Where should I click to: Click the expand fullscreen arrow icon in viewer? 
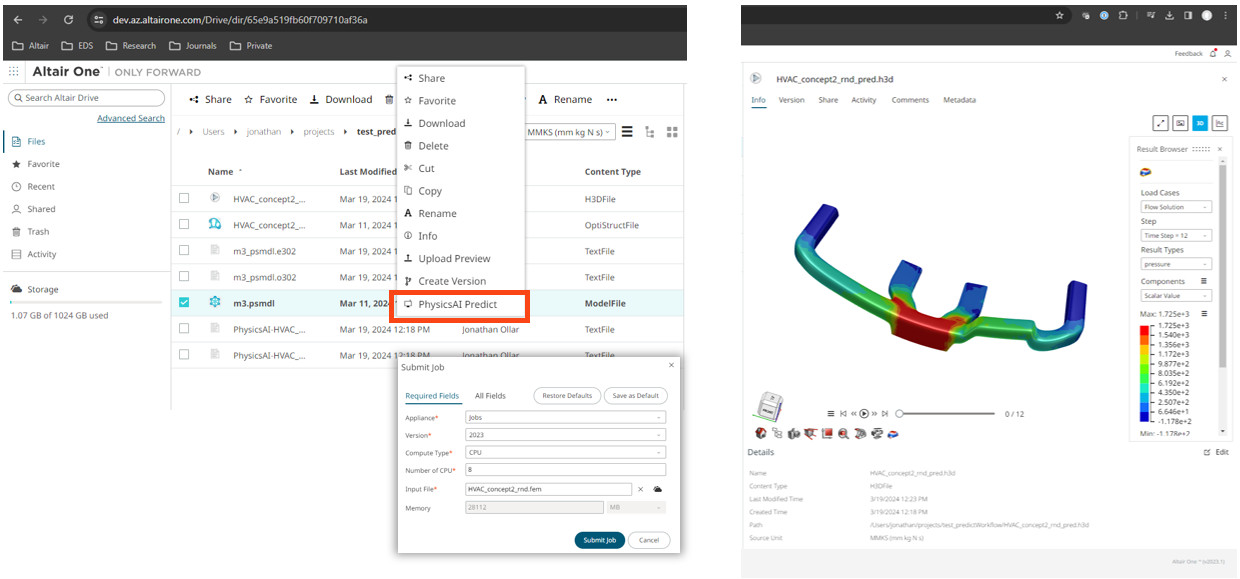click(1160, 123)
